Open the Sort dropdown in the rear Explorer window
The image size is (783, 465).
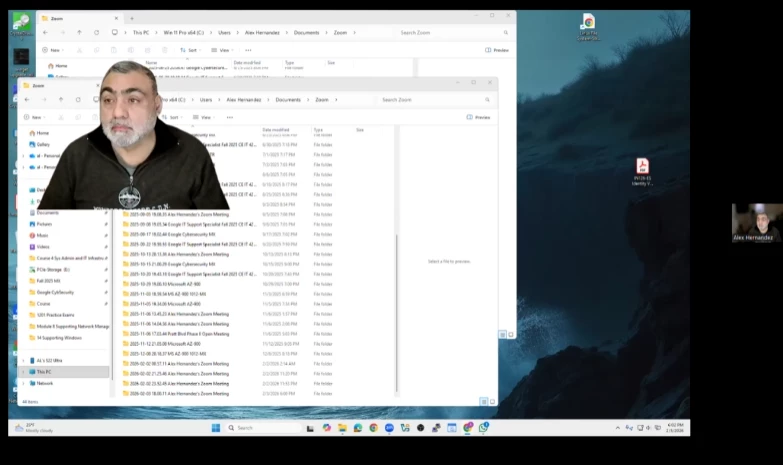point(190,50)
